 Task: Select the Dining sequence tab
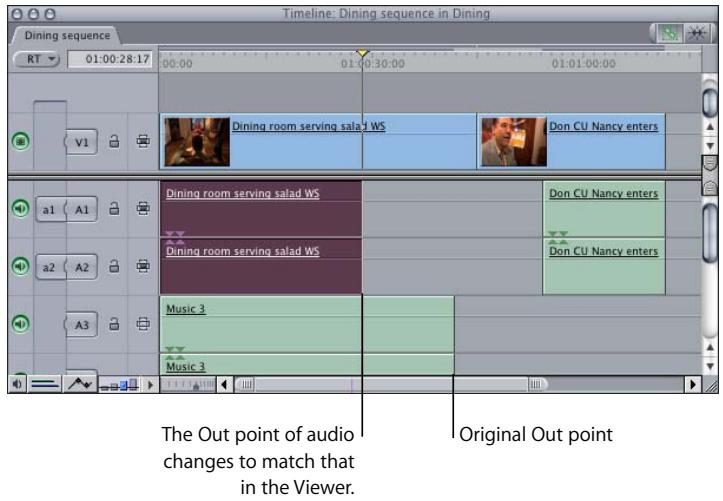coord(67,35)
